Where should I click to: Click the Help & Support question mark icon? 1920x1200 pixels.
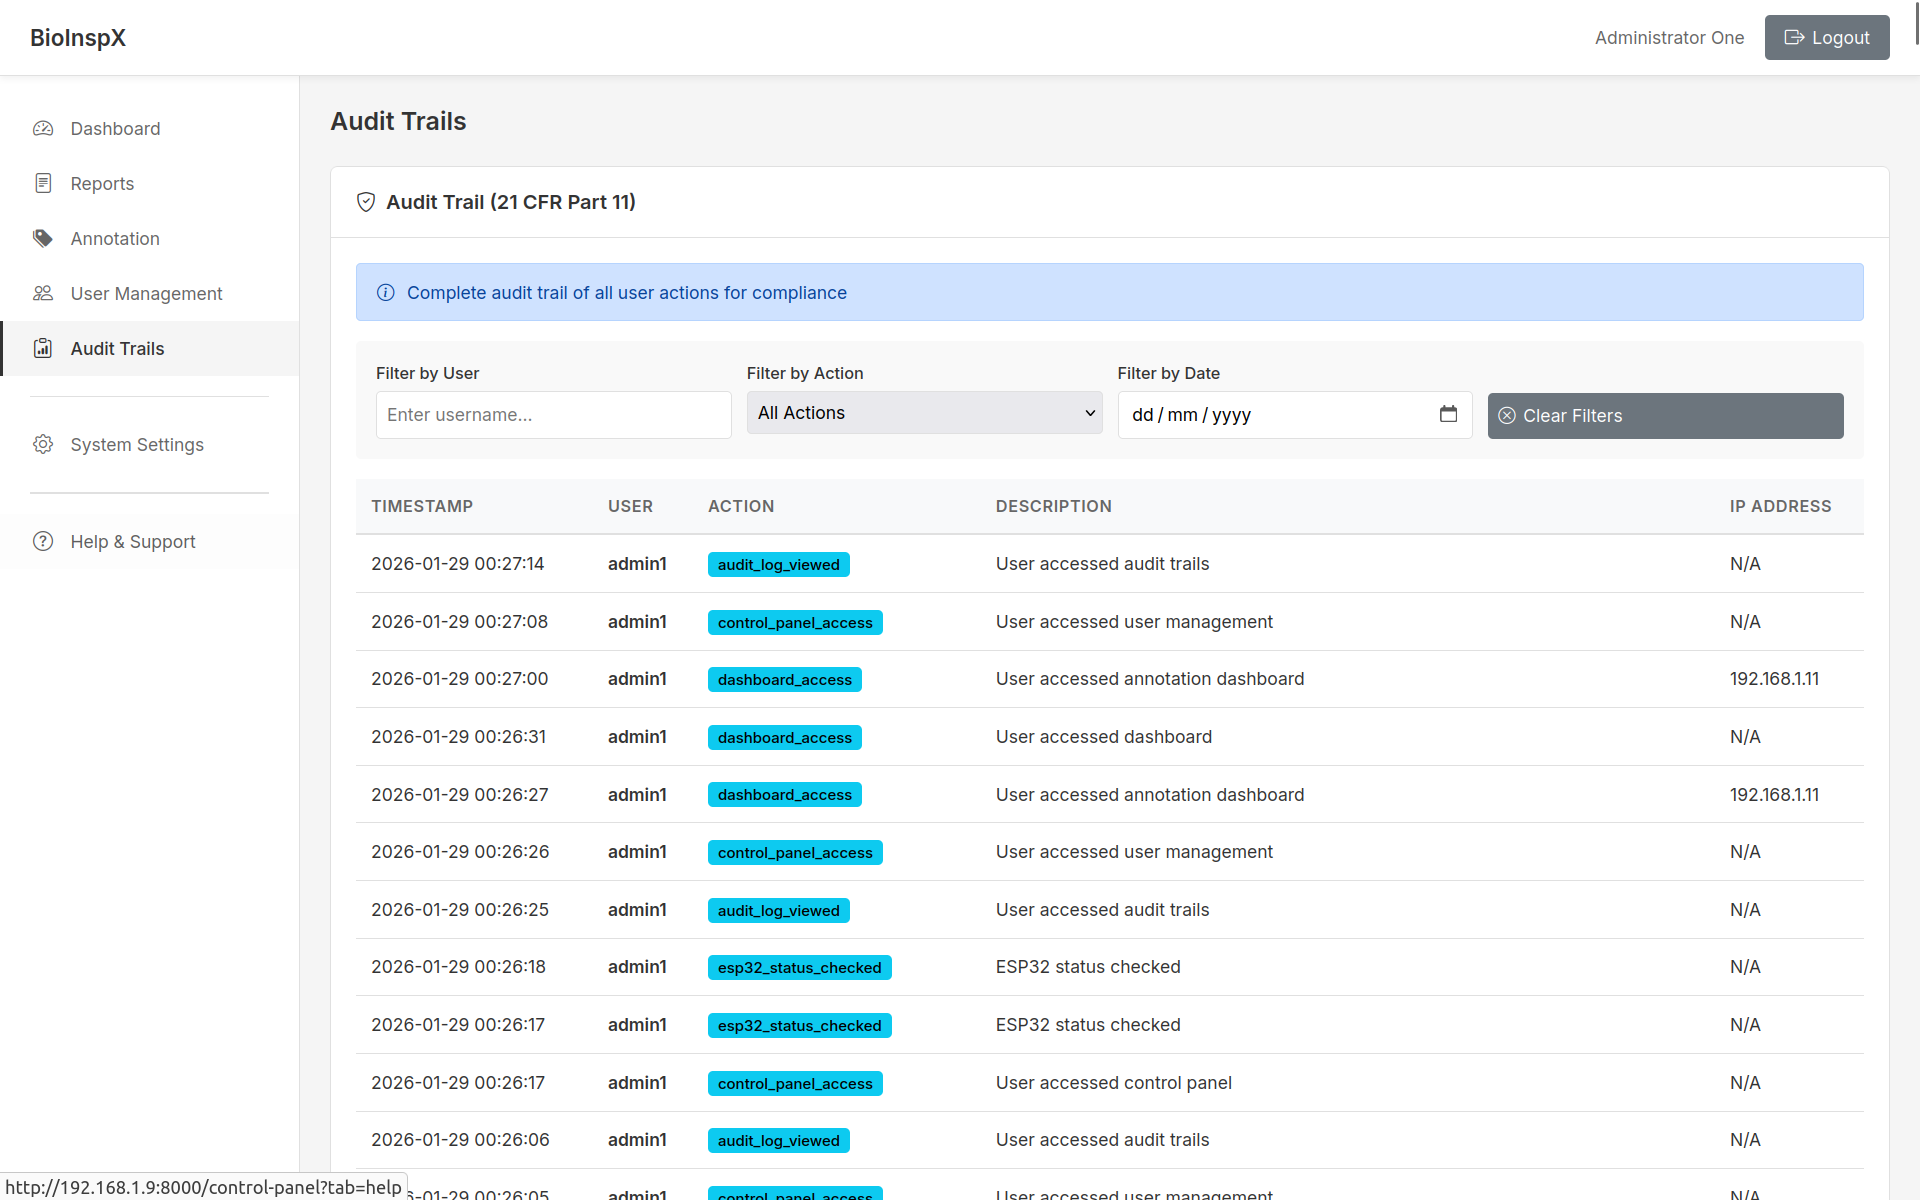(43, 541)
